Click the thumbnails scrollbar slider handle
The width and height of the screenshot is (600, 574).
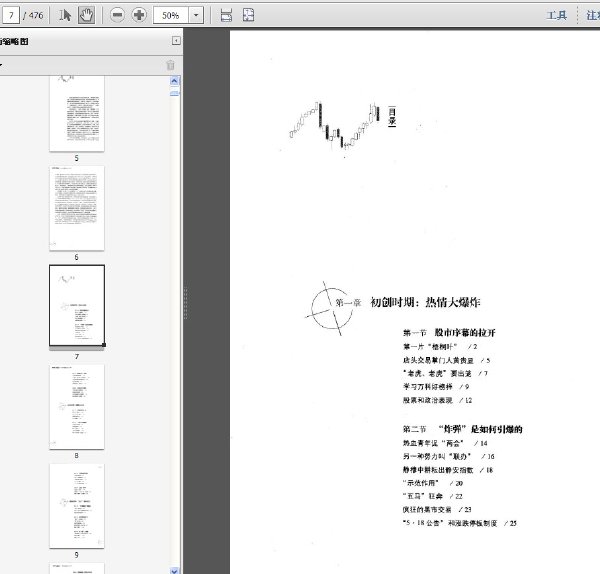(x=174, y=93)
